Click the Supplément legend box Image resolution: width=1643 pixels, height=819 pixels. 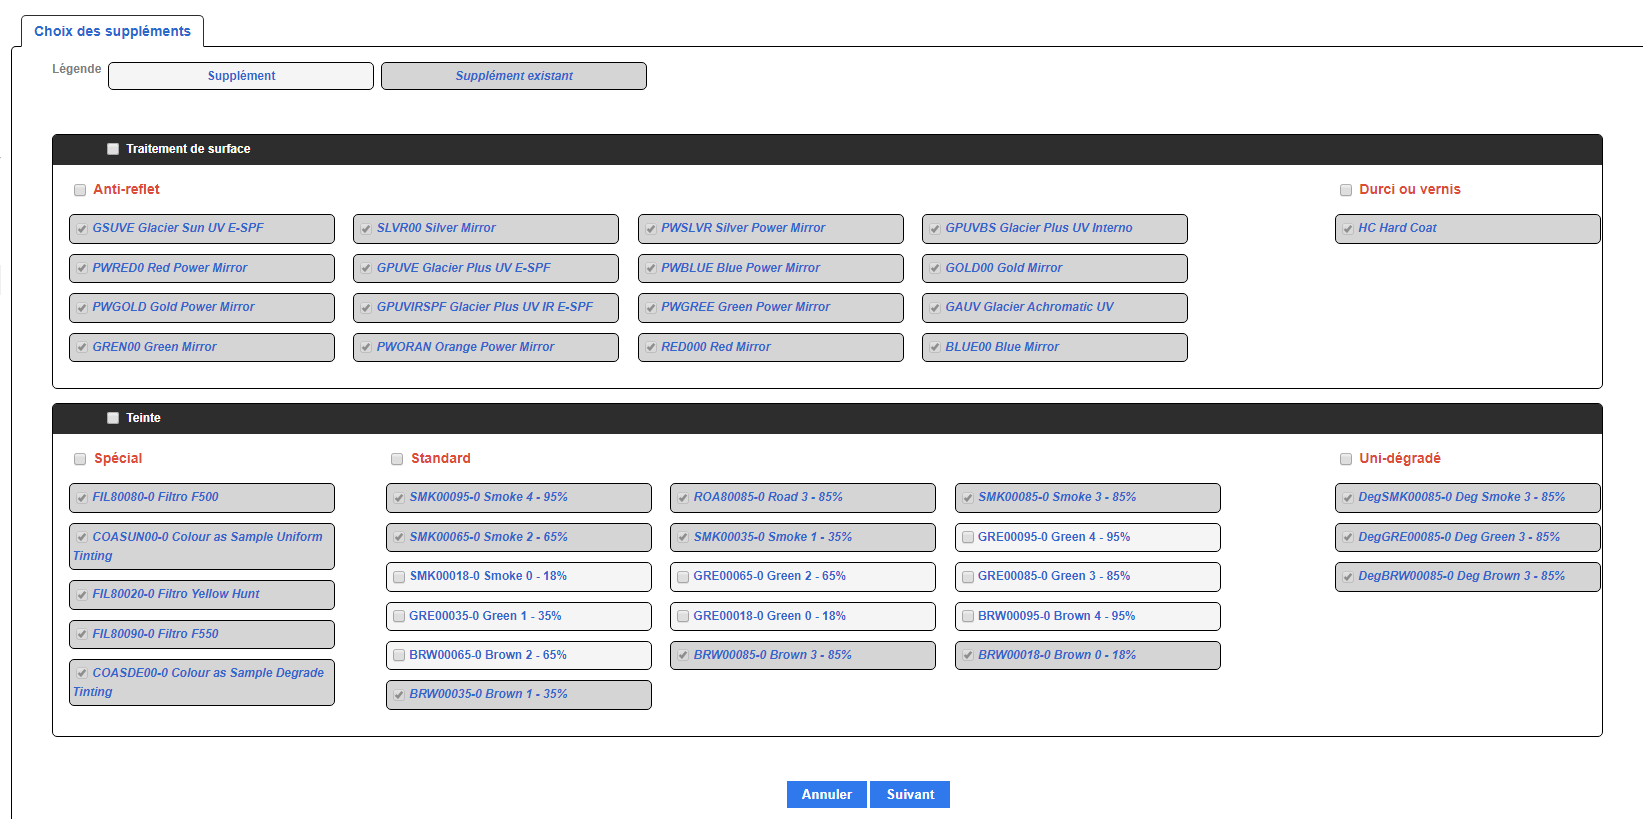click(241, 76)
